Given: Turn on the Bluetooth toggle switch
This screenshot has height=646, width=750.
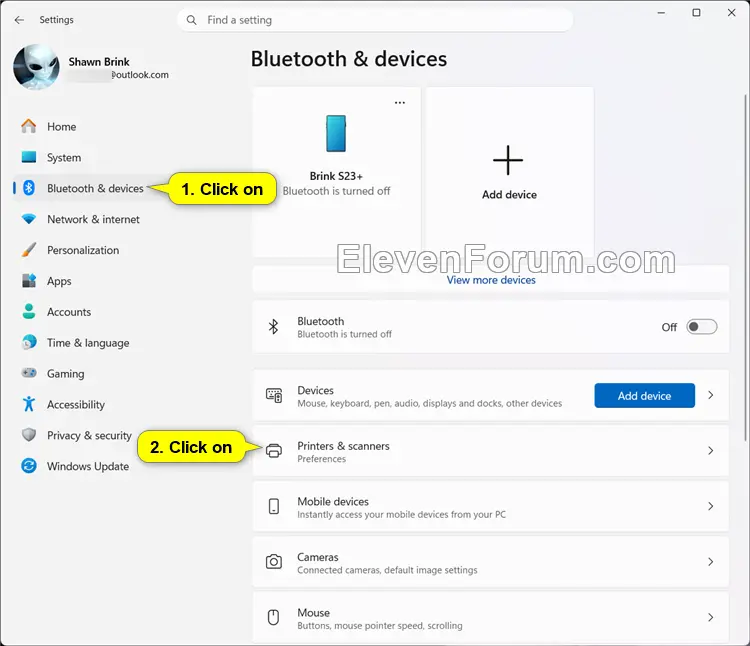Looking at the screenshot, I should 702,327.
